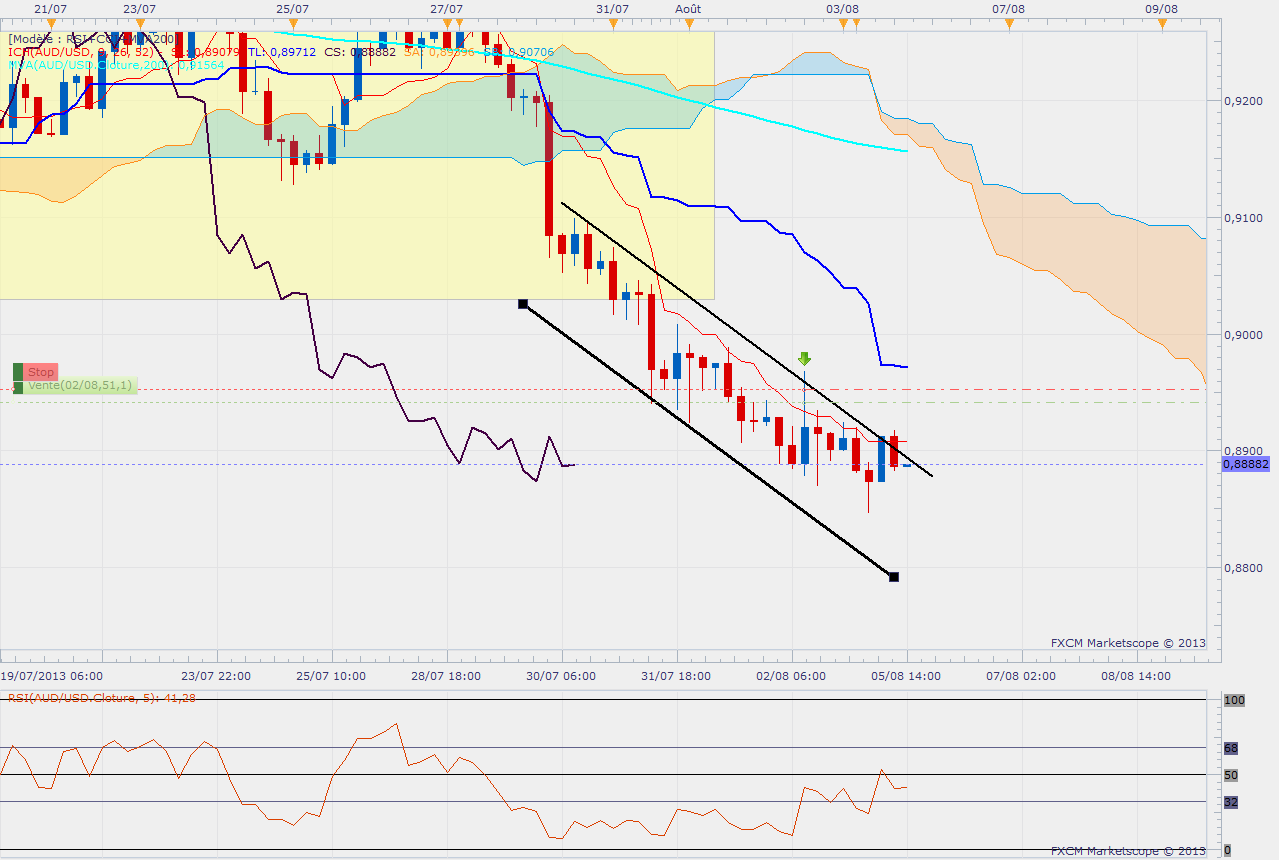
Task: Click the current price tag 0,88882
Action: pos(1246,464)
